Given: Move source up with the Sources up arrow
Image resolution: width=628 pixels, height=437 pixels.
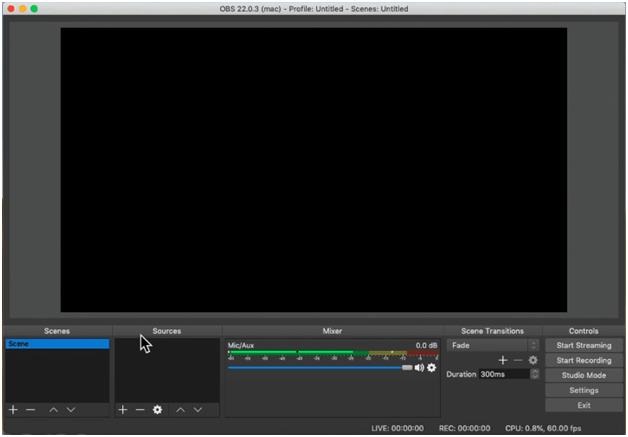Looking at the screenshot, I should pyautogui.click(x=180, y=410).
